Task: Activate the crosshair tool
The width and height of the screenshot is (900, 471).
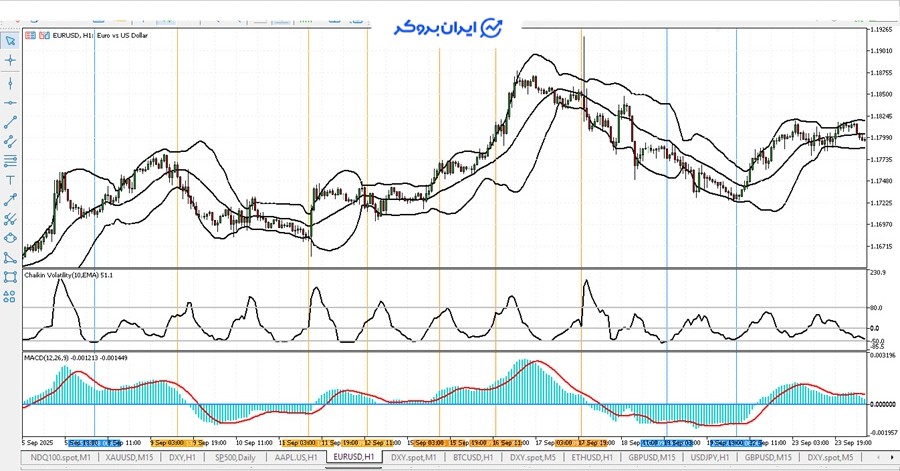Action: 10,60
